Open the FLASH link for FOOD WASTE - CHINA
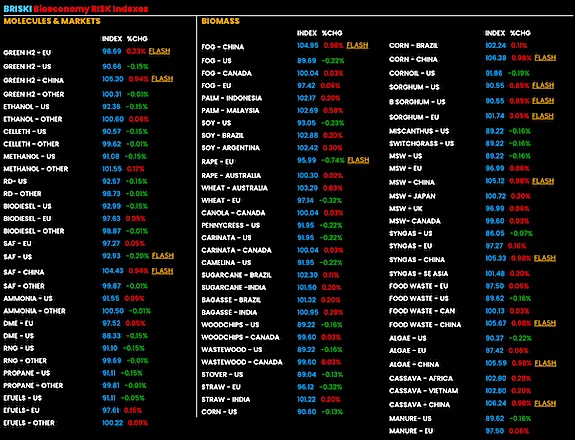Viewport: 575px width, 440px height. tap(545, 323)
